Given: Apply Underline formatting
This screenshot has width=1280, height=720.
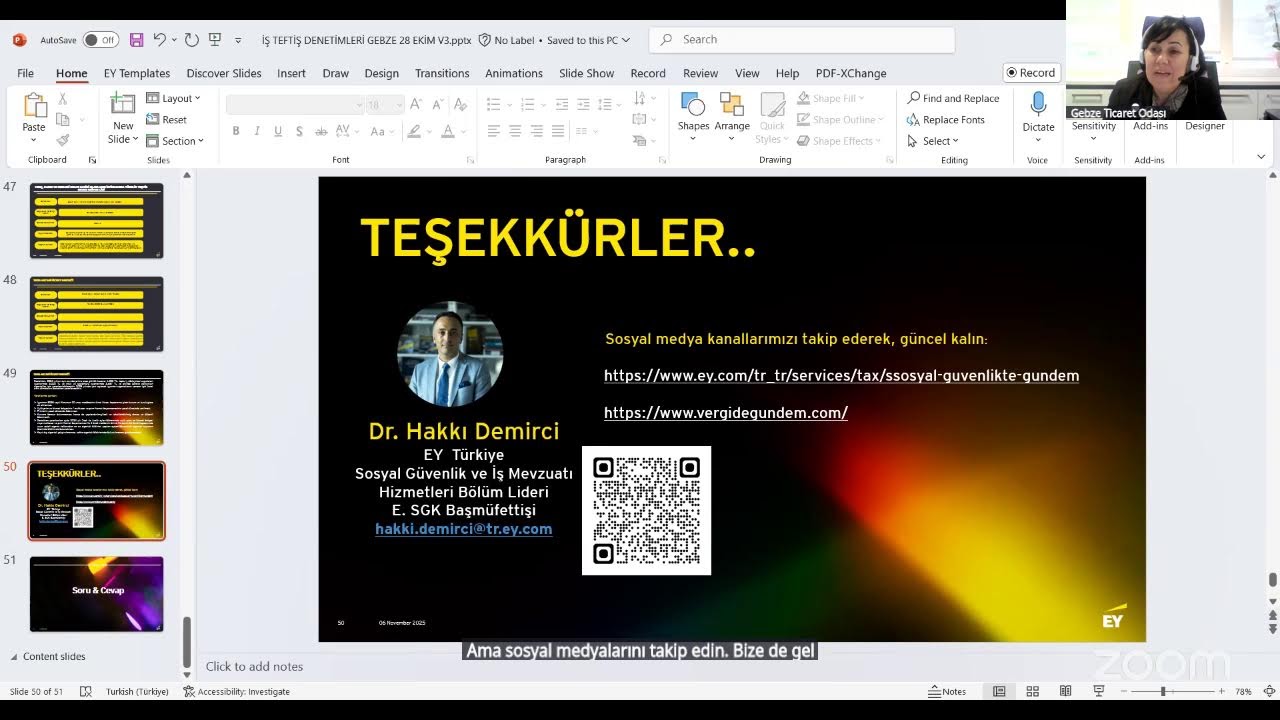Looking at the screenshot, I should coord(278,131).
